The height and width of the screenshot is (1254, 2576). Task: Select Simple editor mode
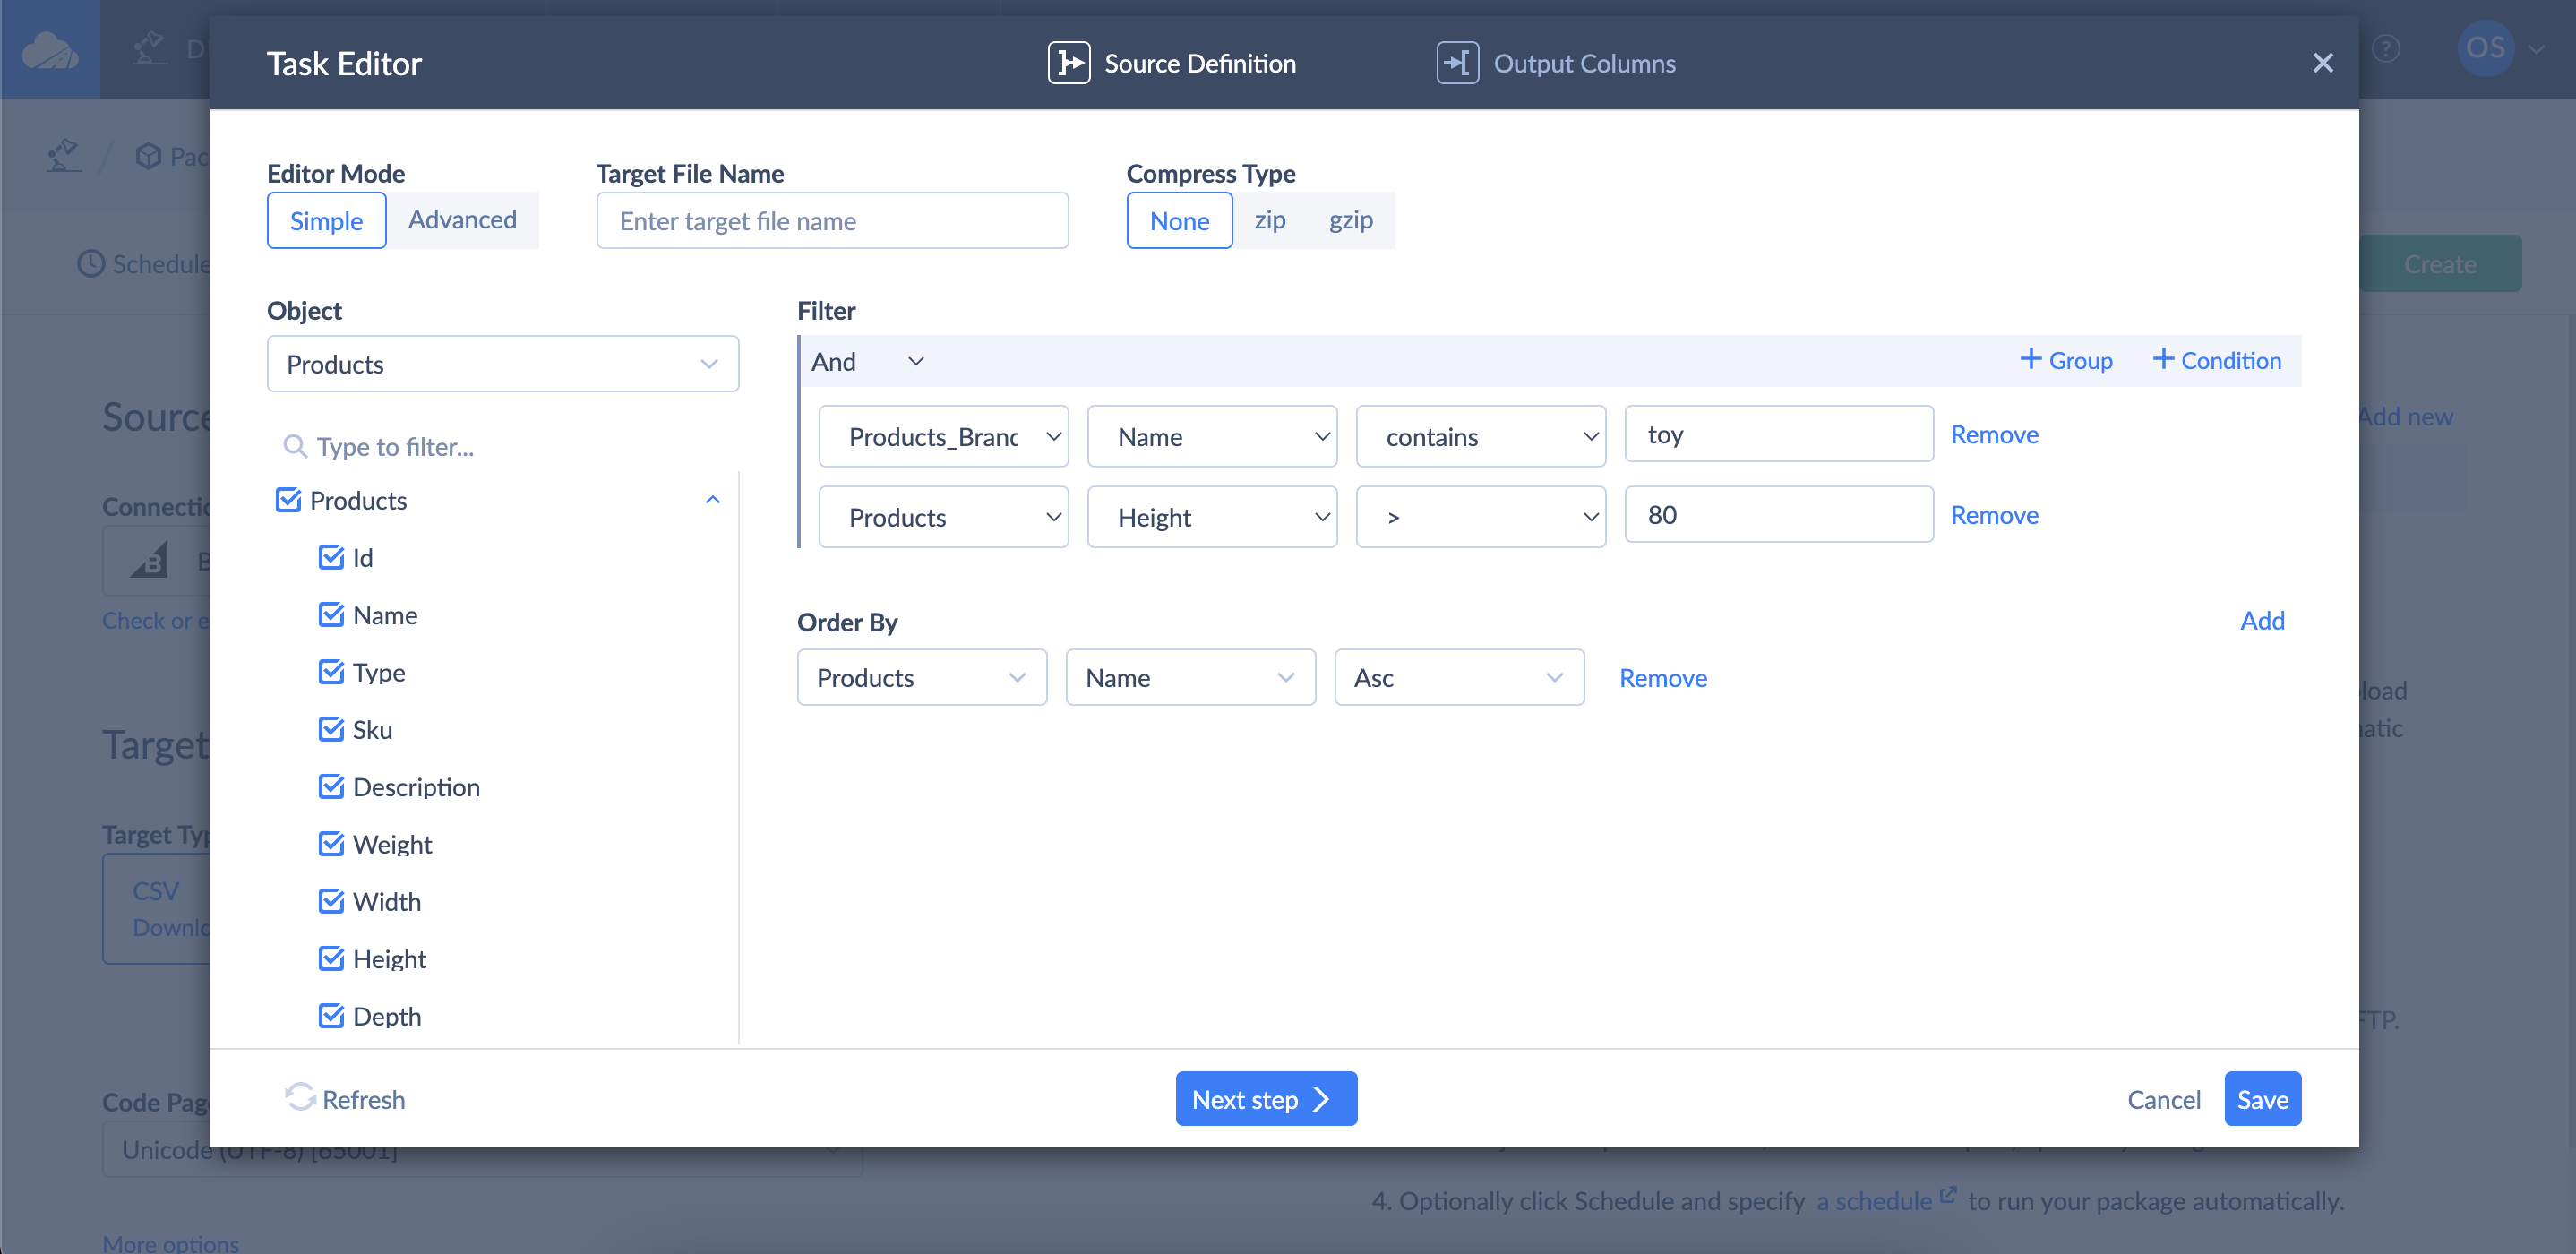pos(326,220)
